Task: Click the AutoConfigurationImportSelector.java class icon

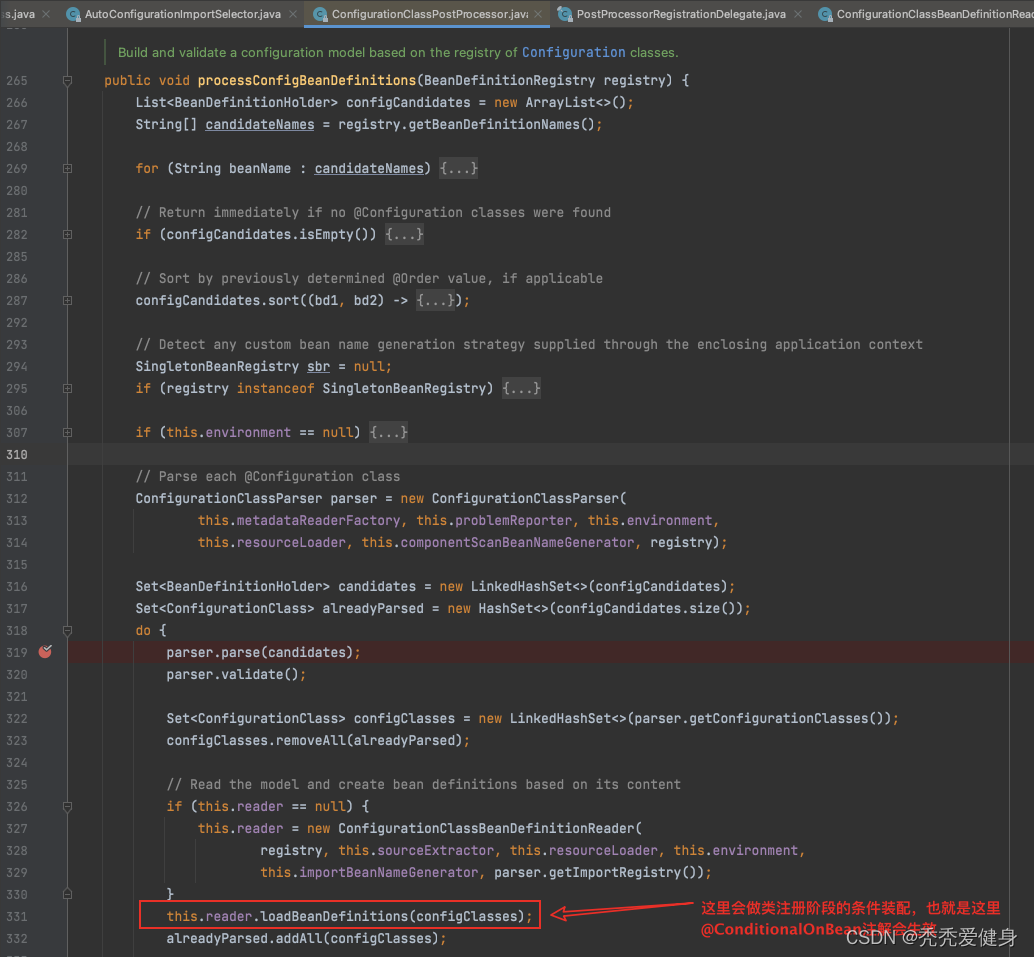Action: (x=73, y=14)
